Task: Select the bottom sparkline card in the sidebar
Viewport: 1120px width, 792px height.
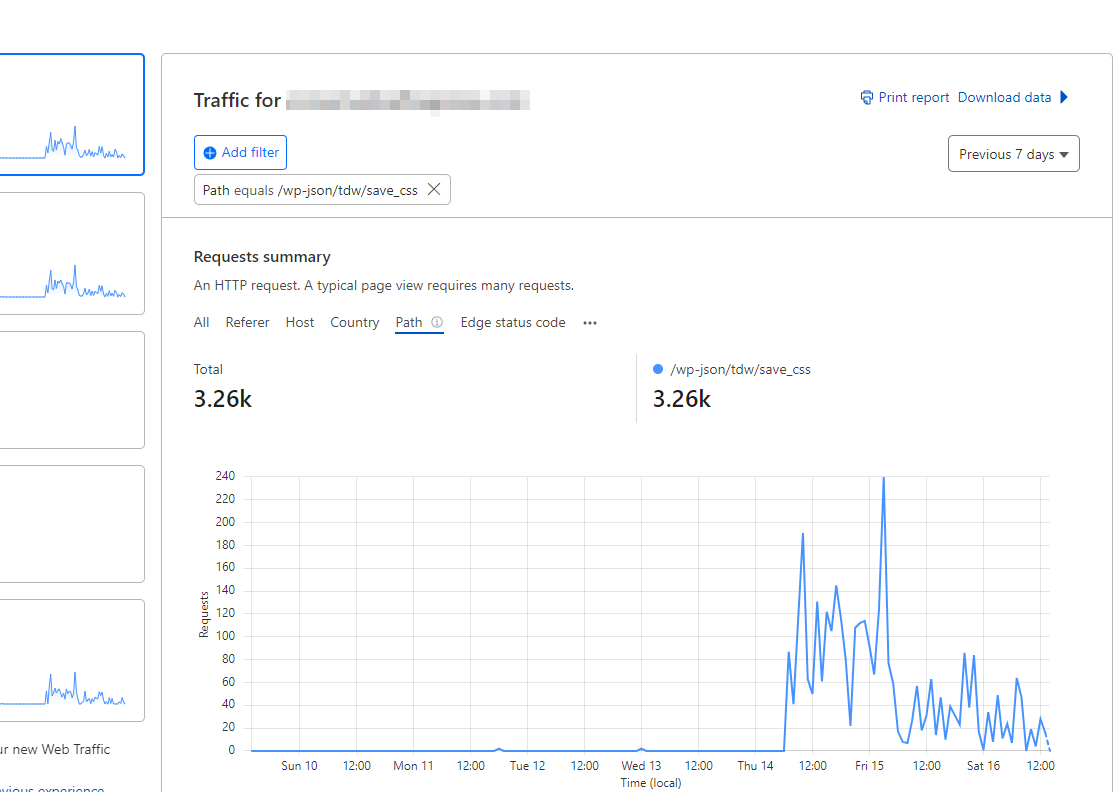Action: tap(71, 661)
